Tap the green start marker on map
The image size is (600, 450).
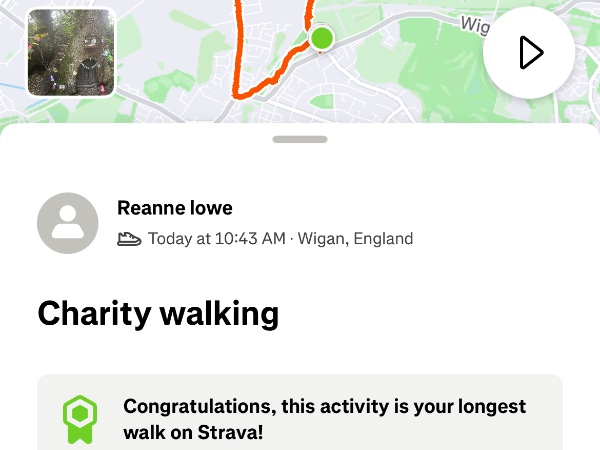pyautogui.click(x=321, y=39)
